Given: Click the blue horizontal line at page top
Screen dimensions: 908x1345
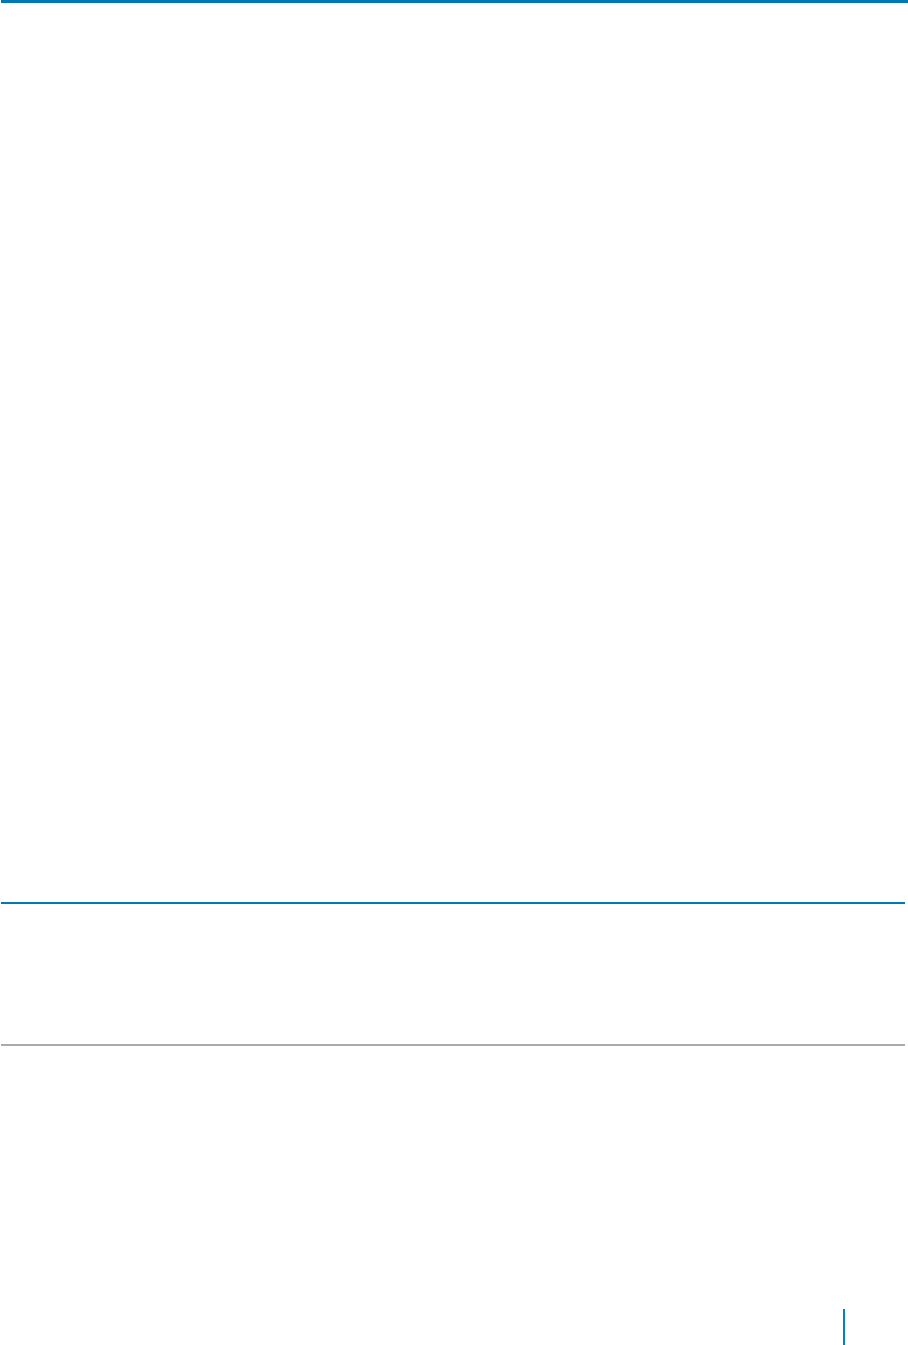Looking at the screenshot, I should point(454,2).
